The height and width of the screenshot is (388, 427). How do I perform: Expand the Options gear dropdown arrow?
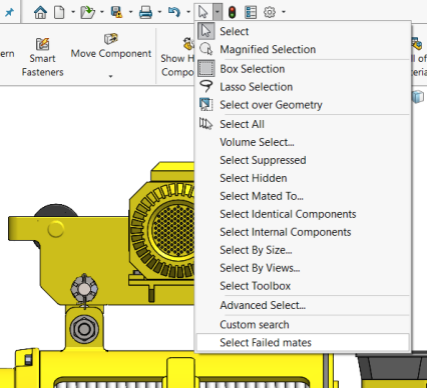[x=284, y=12]
